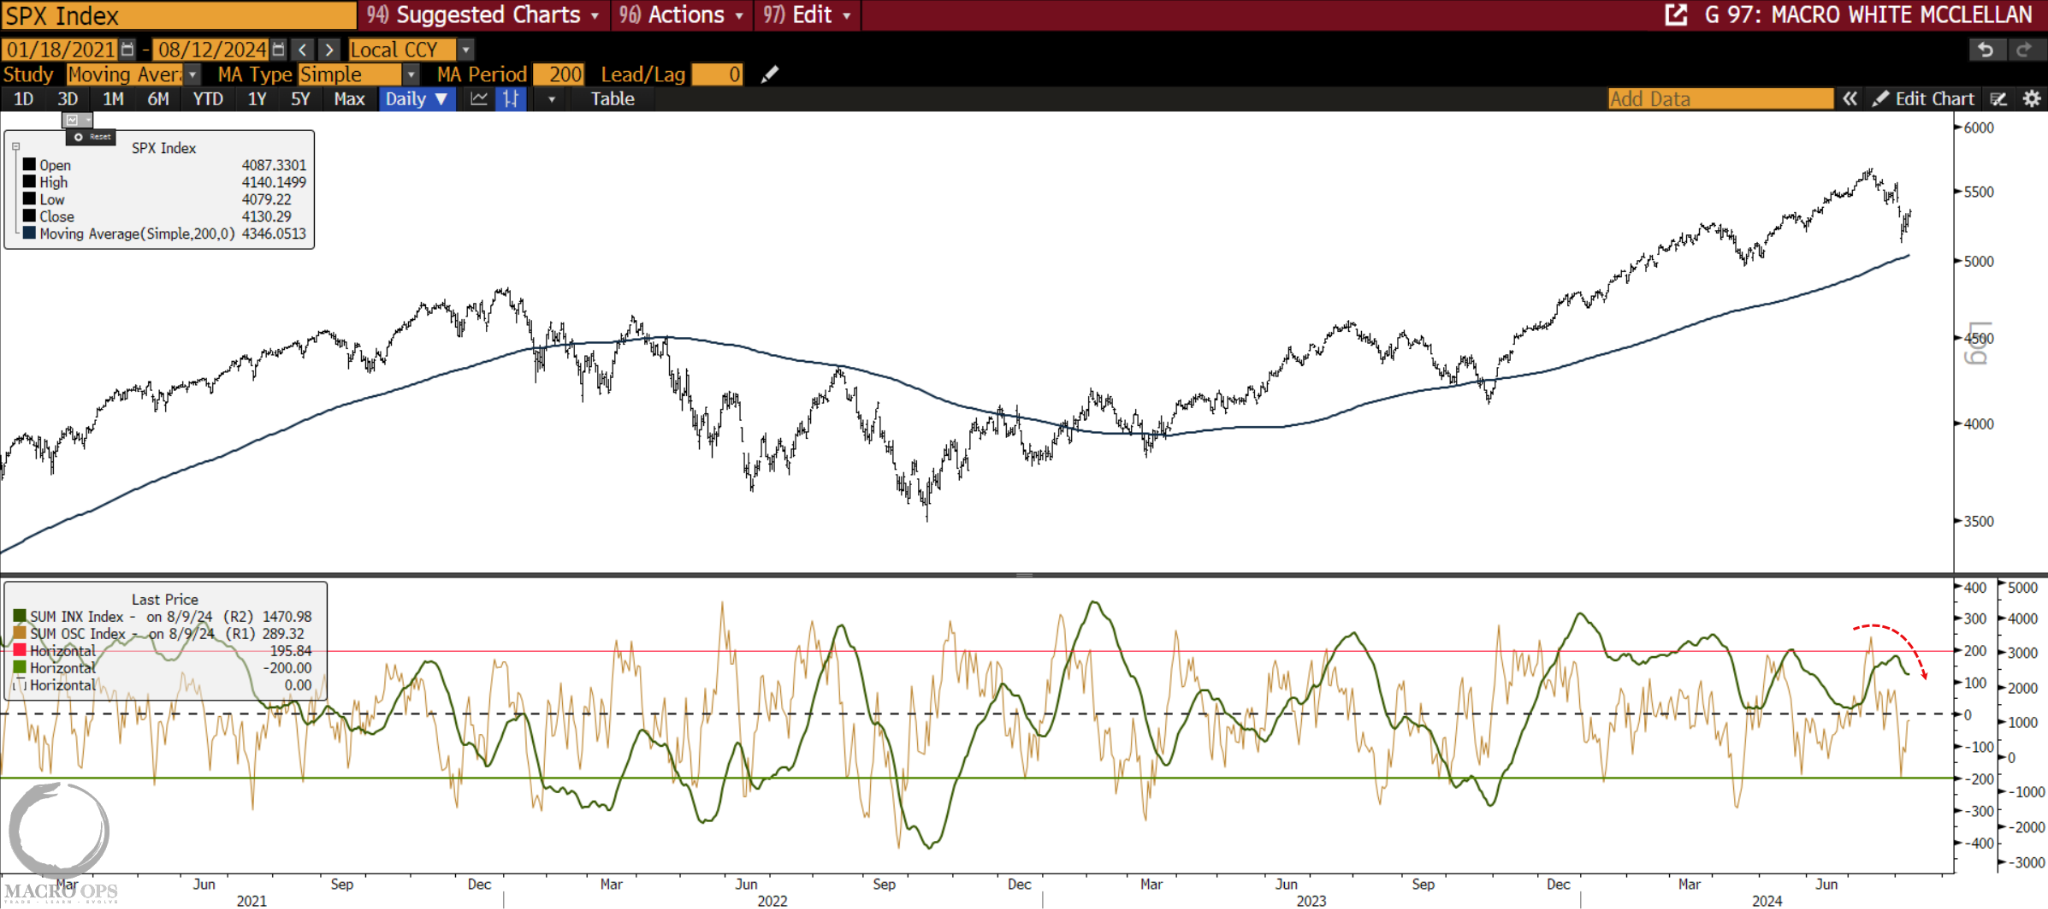Expand the MA Type Simple dropdown
Viewport: 2048px width, 909px height.
point(410,74)
